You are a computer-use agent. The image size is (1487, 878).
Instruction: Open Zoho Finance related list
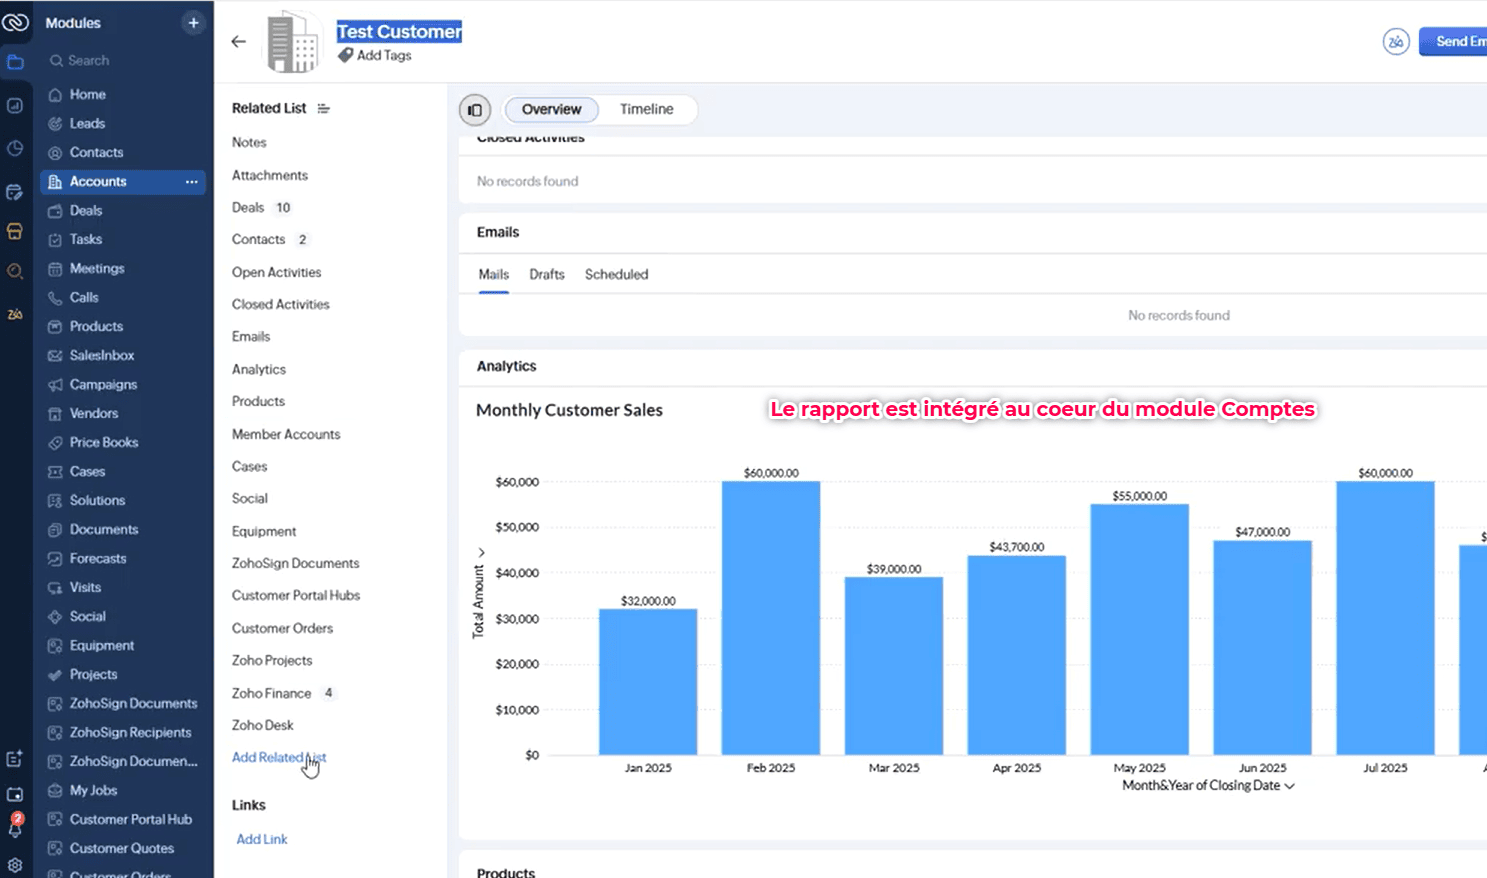pyautogui.click(x=272, y=694)
